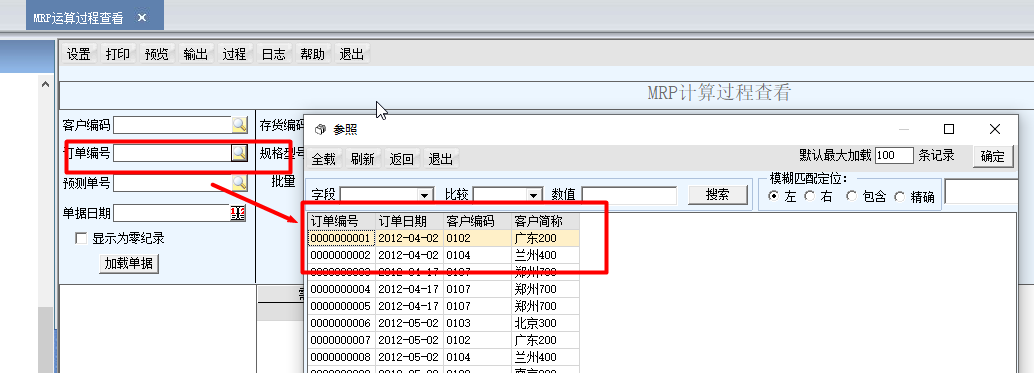Click the 加载单据 button
Viewport: 1034px width, 373px height.
point(129,264)
